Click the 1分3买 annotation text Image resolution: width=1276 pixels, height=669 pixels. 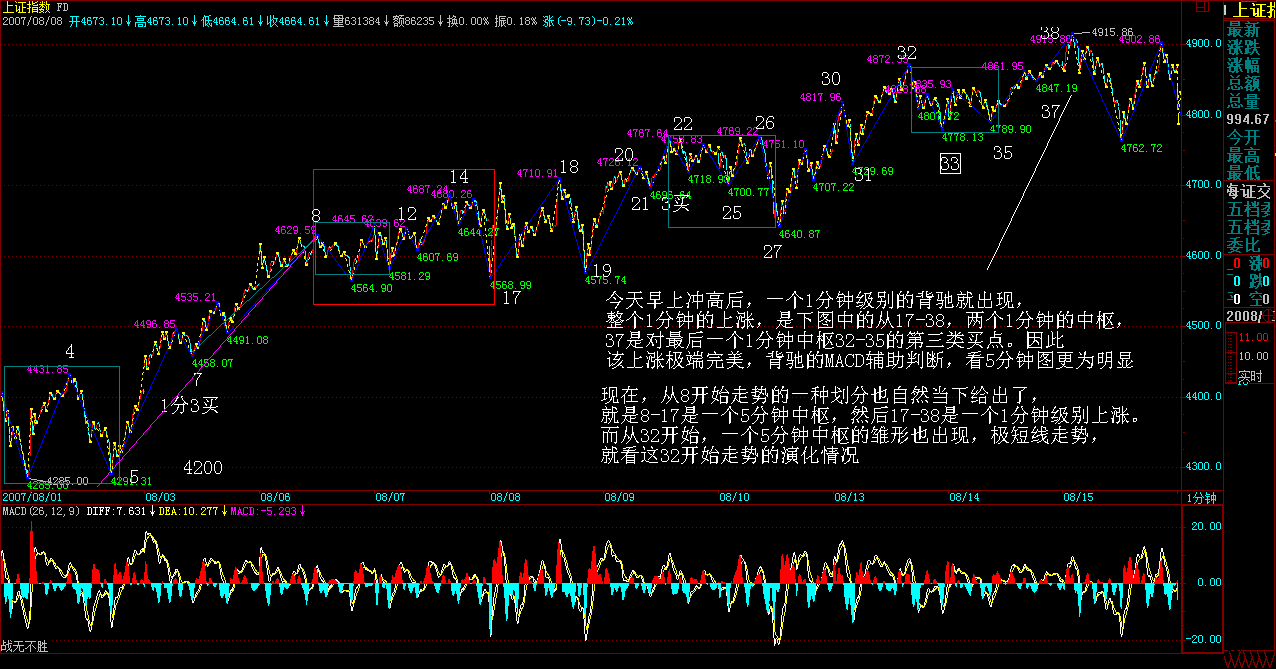click(x=189, y=405)
